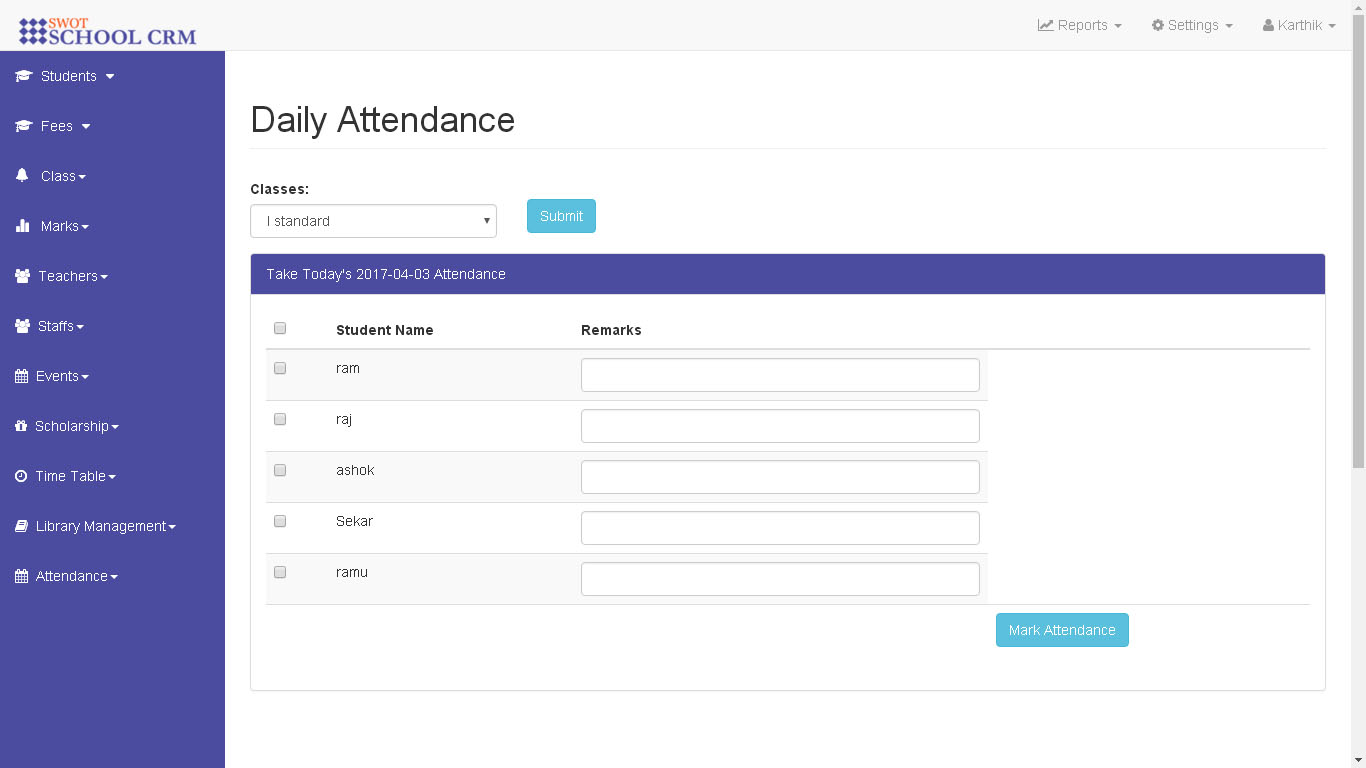The image size is (1366, 768).
Task: Toggle the select-all checkbox in table header
Action: coord(280,328)
